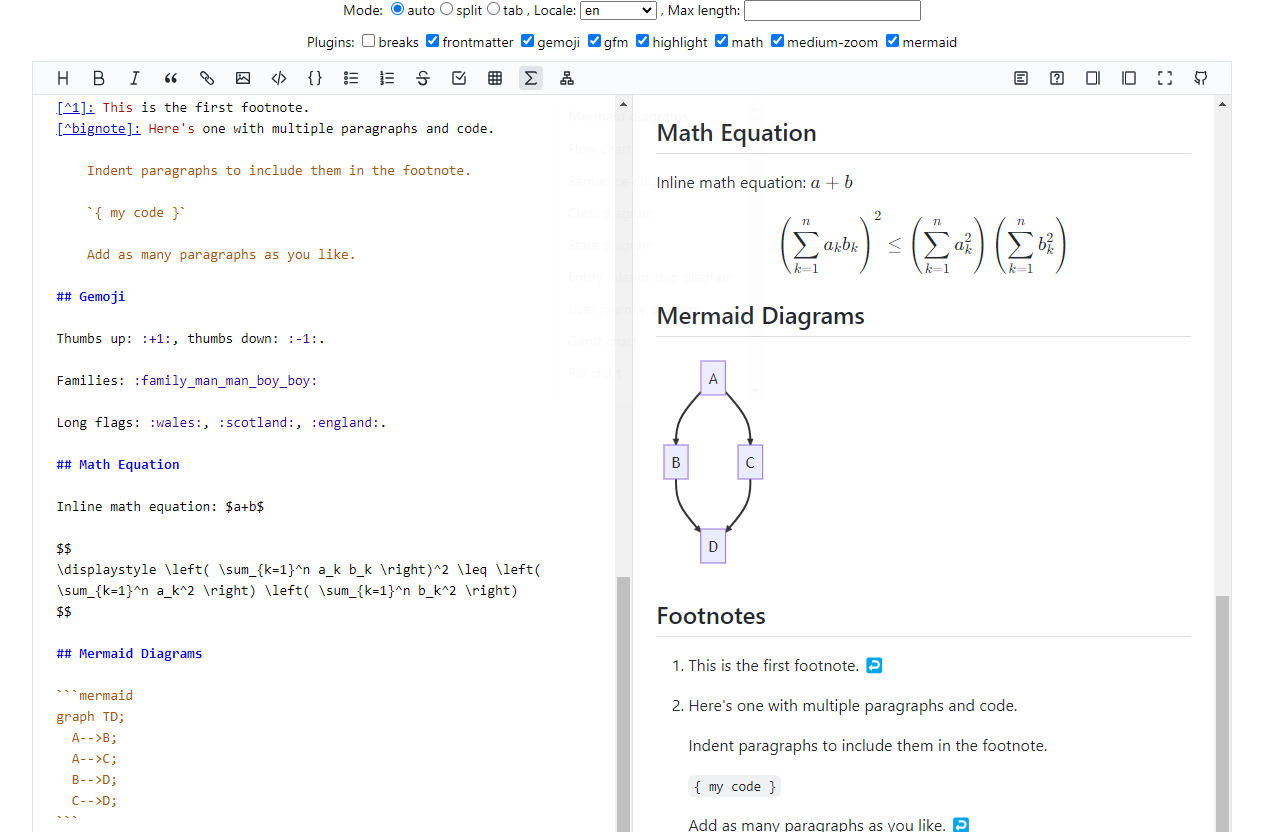Open the insert link tool
This screenshot has height=832, width=1287.
[x=207, y=77]
